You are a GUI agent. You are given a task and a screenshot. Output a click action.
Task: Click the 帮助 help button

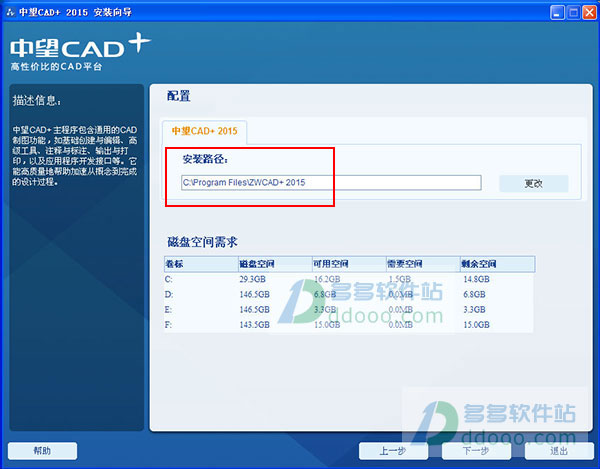(x=42, y=451)
